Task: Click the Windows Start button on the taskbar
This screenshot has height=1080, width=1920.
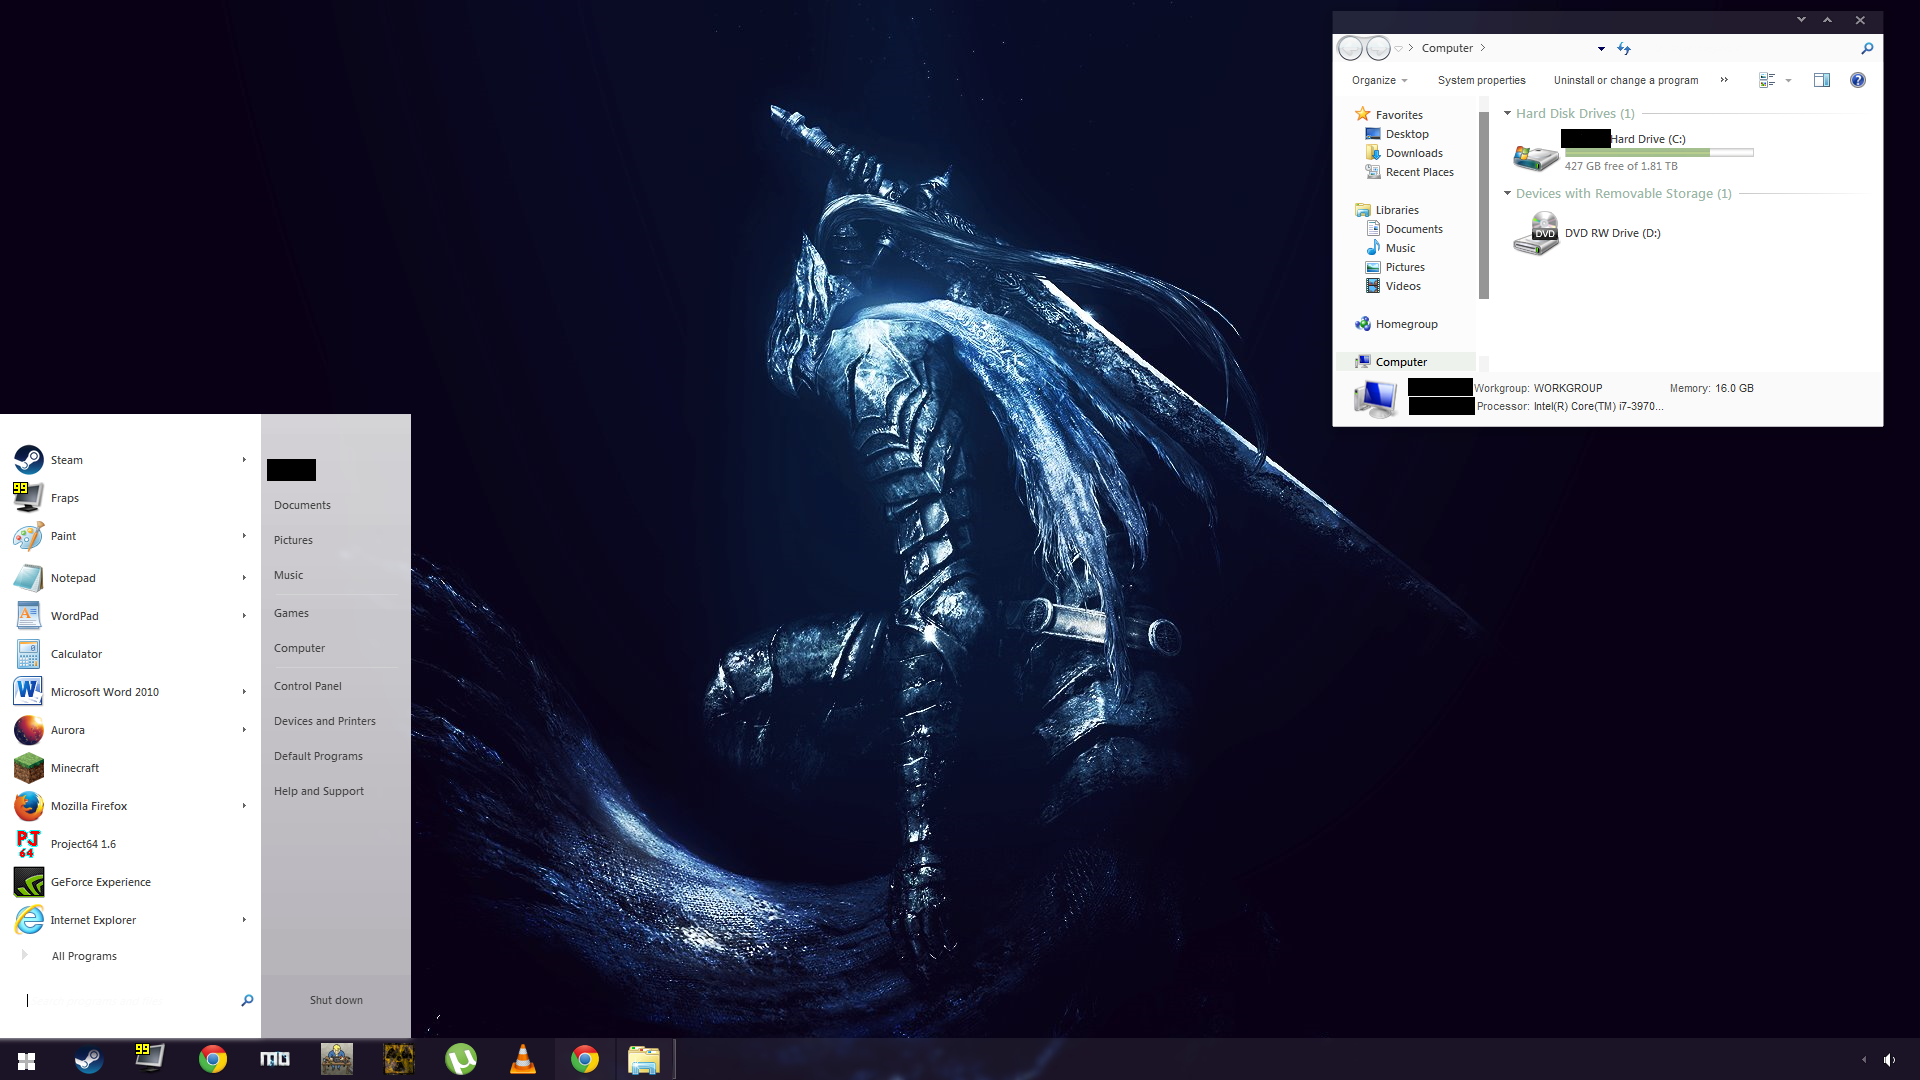Action: pos(27,1060)
